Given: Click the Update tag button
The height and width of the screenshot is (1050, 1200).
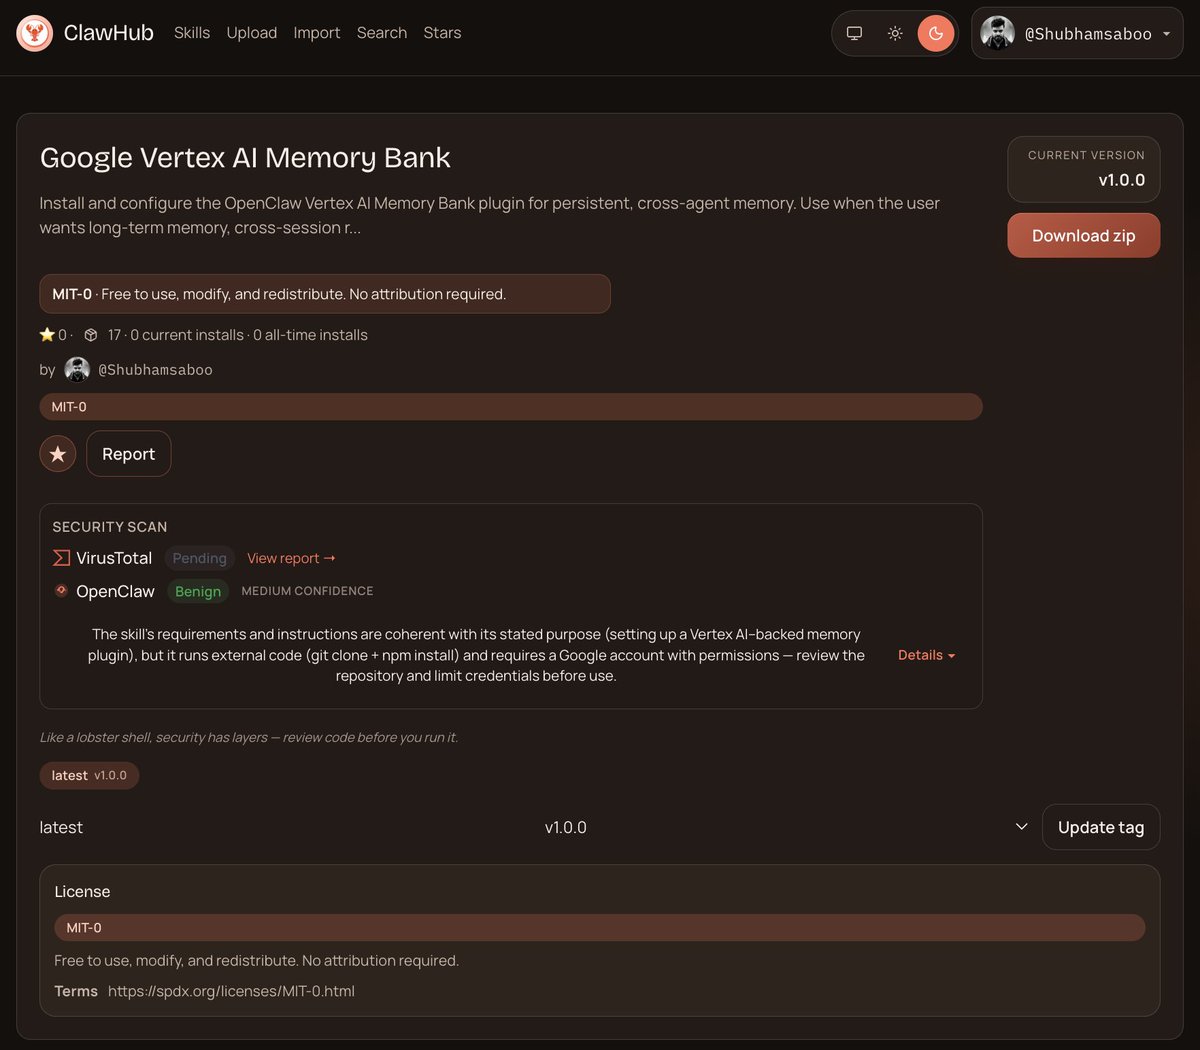Looking at the screenshot, I should pyautogui.click(x=1101, y=827).
